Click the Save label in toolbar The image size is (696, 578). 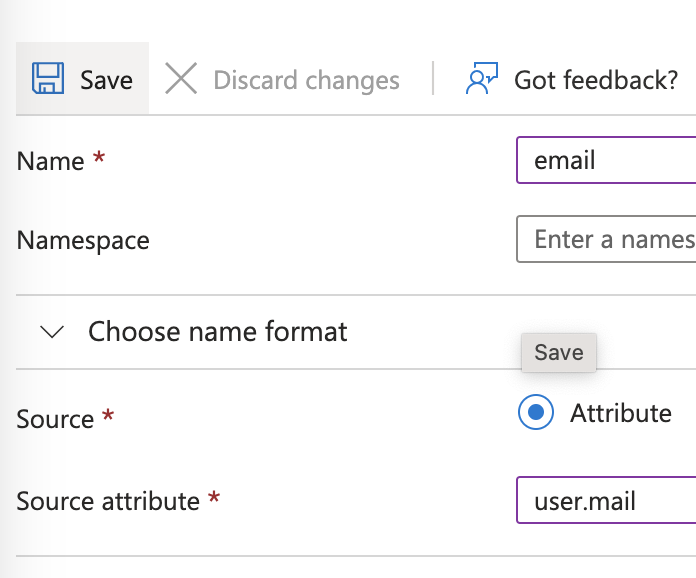pos(107,80)
